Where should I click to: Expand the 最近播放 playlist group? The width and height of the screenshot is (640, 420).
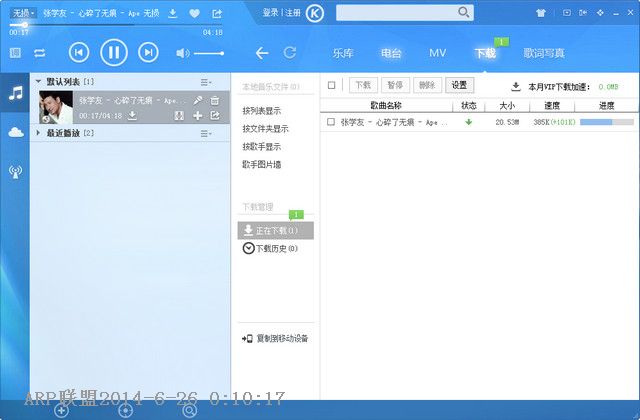(x=39, y=132)
